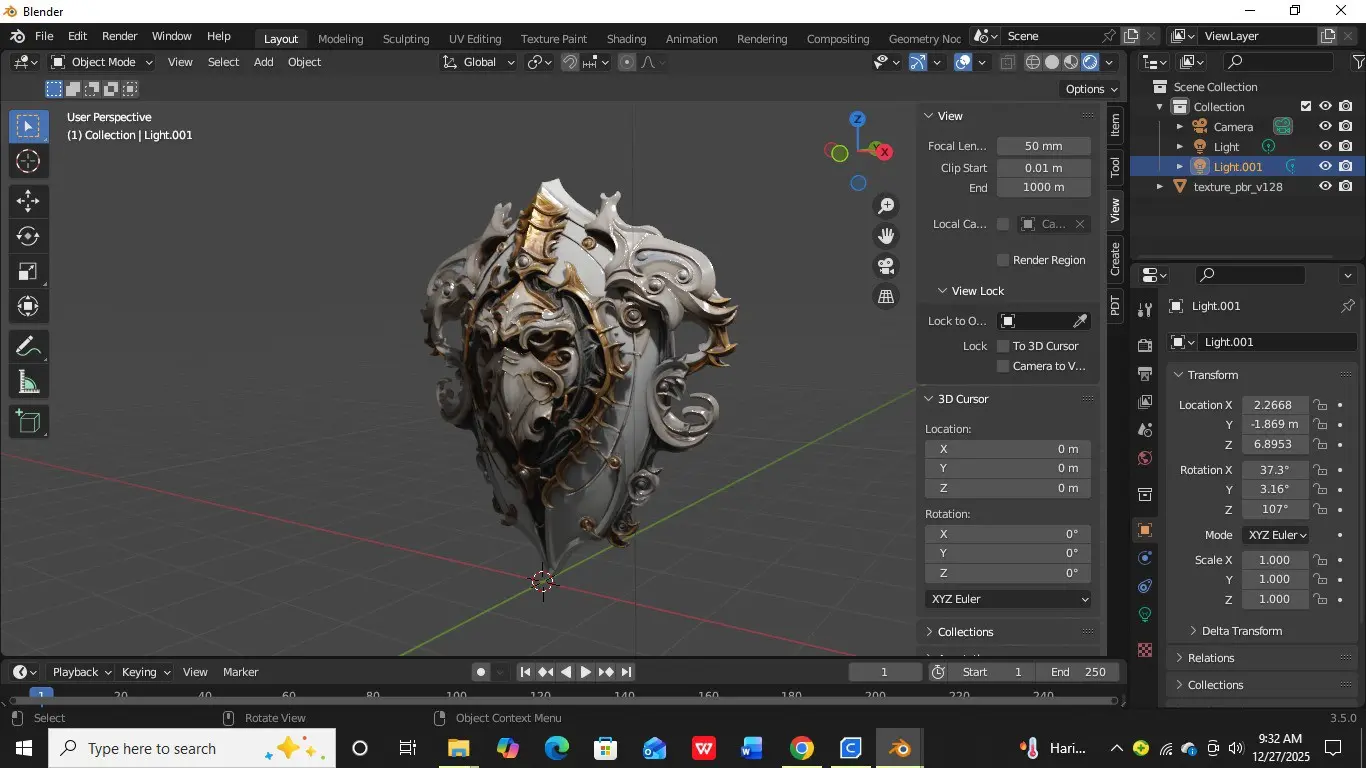This screenshot has width=1366, height=768.
Task: Open the 3D Cursor XYZ Euler dropdown
Action: (x=1009, y=599)
